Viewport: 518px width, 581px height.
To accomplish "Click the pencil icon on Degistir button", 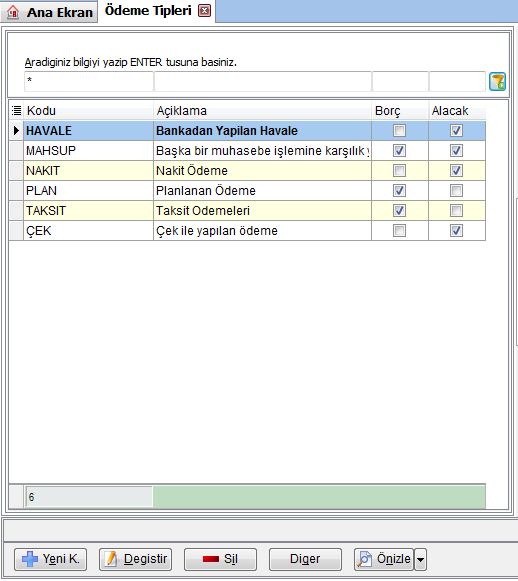I will [x=111, y=559].
